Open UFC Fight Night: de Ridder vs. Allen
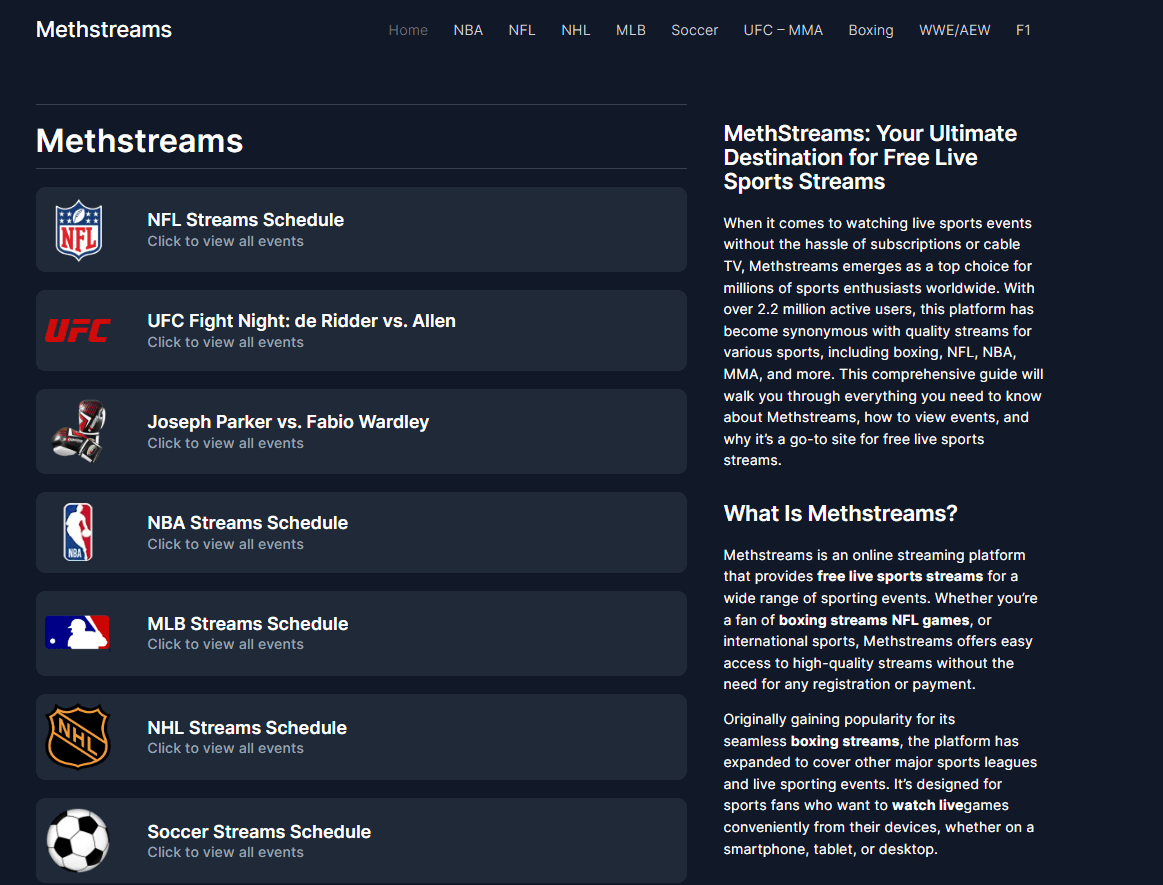Viewport: 1163px width, 885px height. click(x=301, y=321)
